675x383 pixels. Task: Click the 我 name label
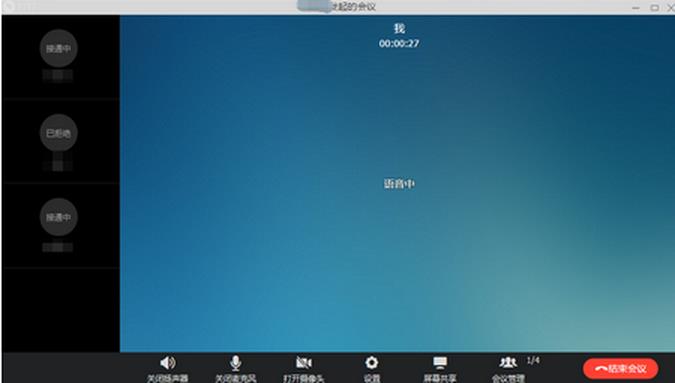(x=399, y=28)
